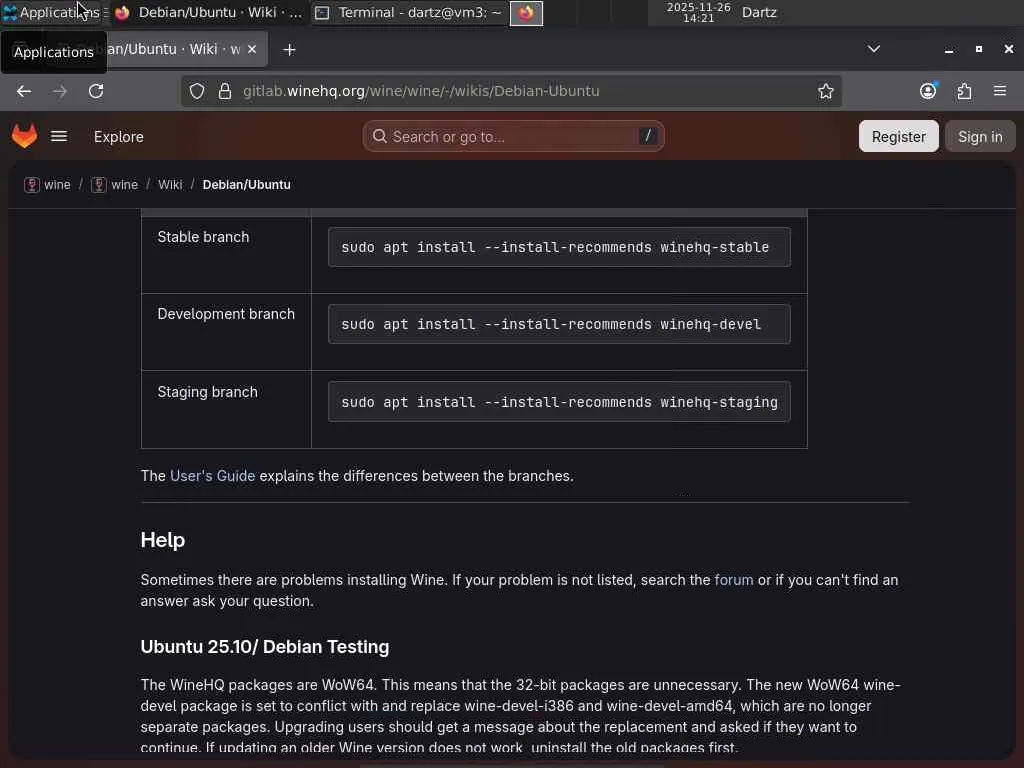Click the winehq-stable install command
1024x768 pixels.
coord(559,248)
